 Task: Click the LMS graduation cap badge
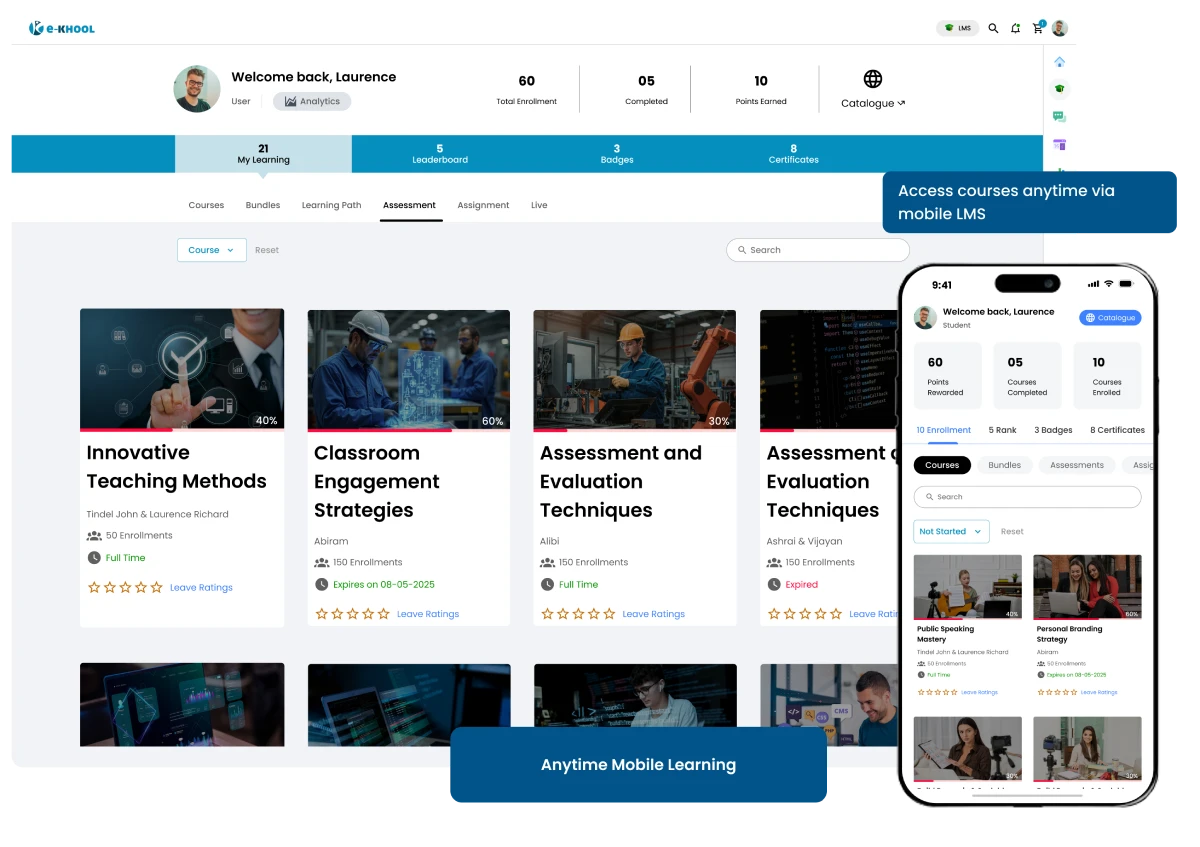point(957,28)
